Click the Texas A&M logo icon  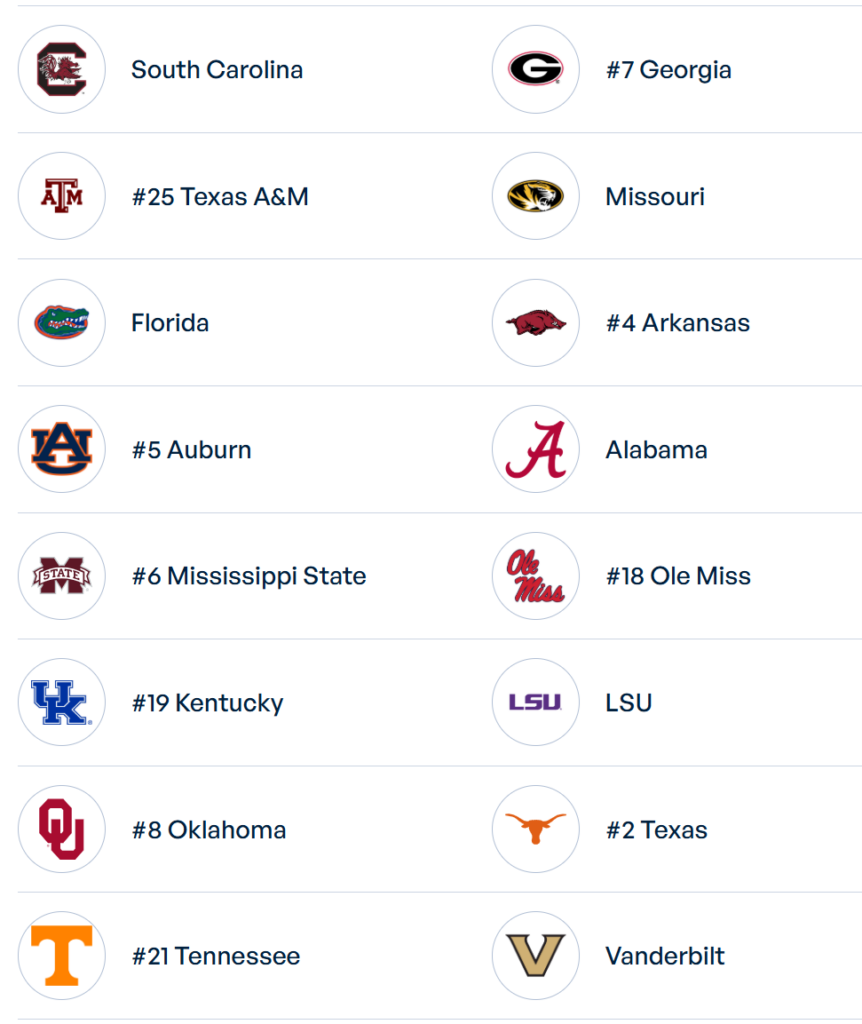[x=61, y=196]
